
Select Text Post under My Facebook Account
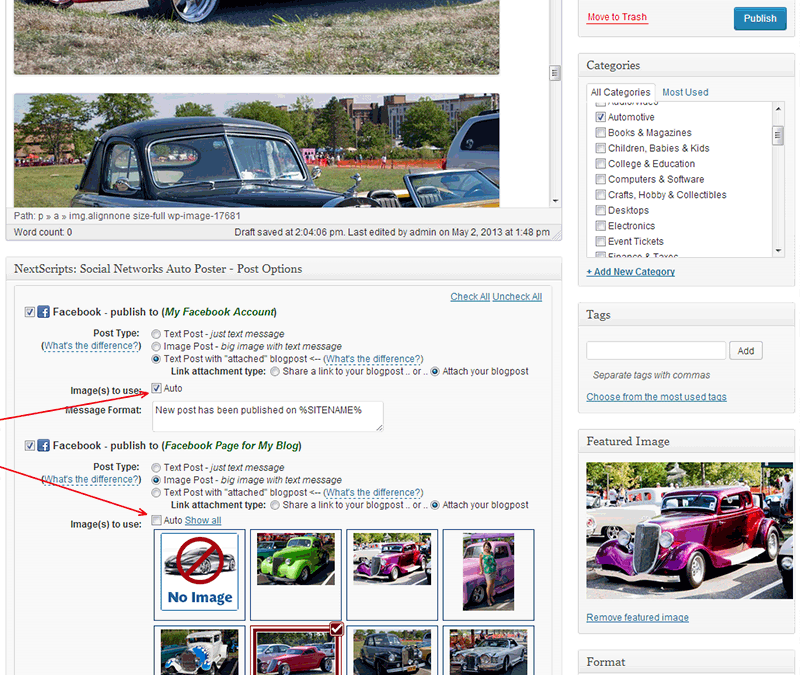(x=156, y=334)
